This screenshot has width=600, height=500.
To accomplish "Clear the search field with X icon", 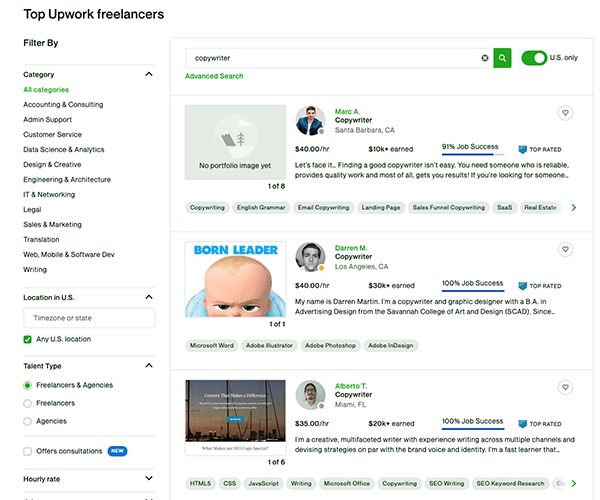I will [485, 58].
